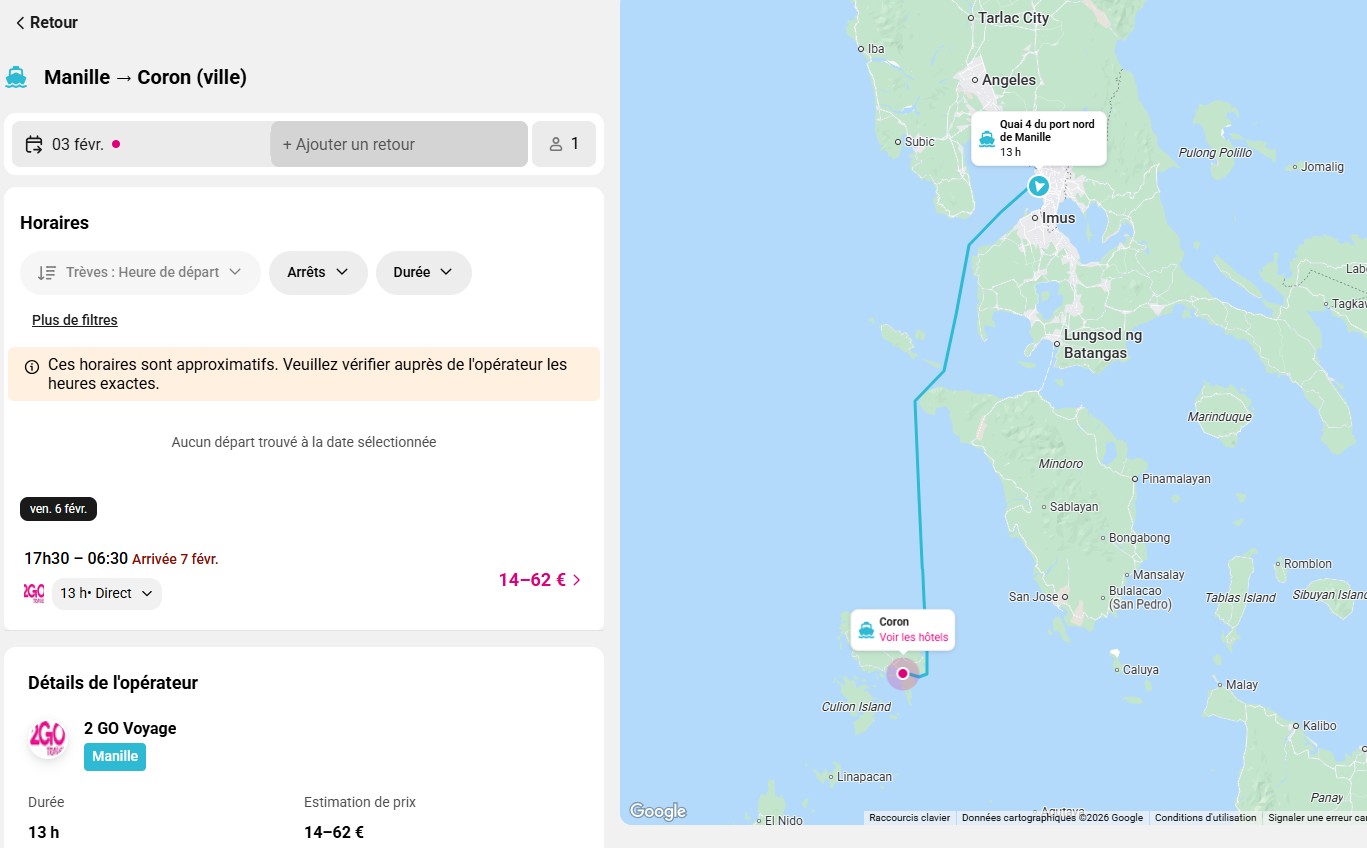Open the Durée filter dropdown
This screenshot has height=848, width=1367.
pos(423,272)
